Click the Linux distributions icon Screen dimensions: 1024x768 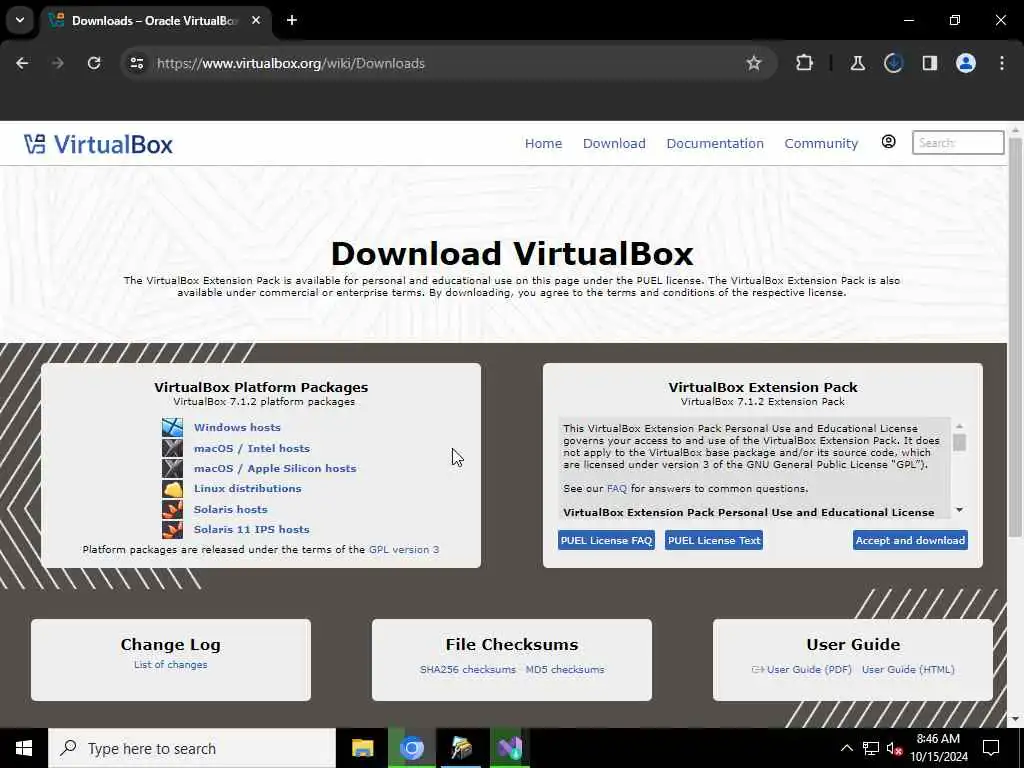click(x=172, y=488)
